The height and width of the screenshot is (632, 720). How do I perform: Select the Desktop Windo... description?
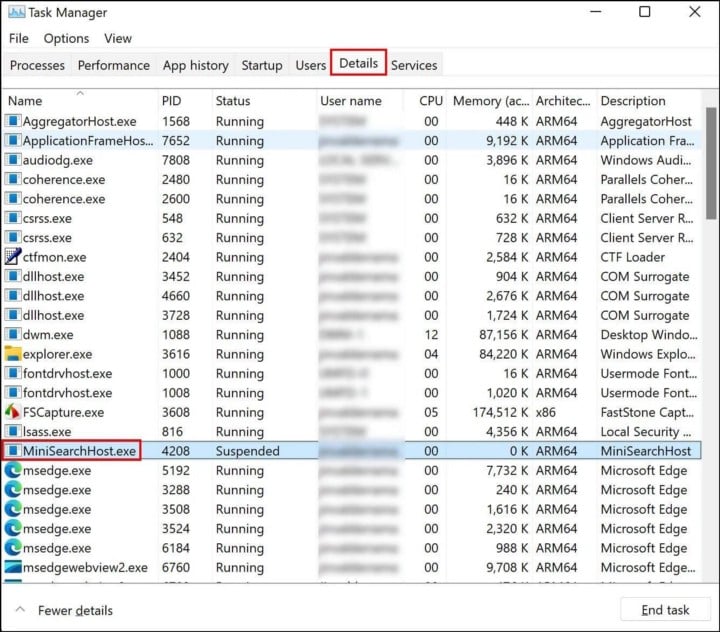[648, 334]
